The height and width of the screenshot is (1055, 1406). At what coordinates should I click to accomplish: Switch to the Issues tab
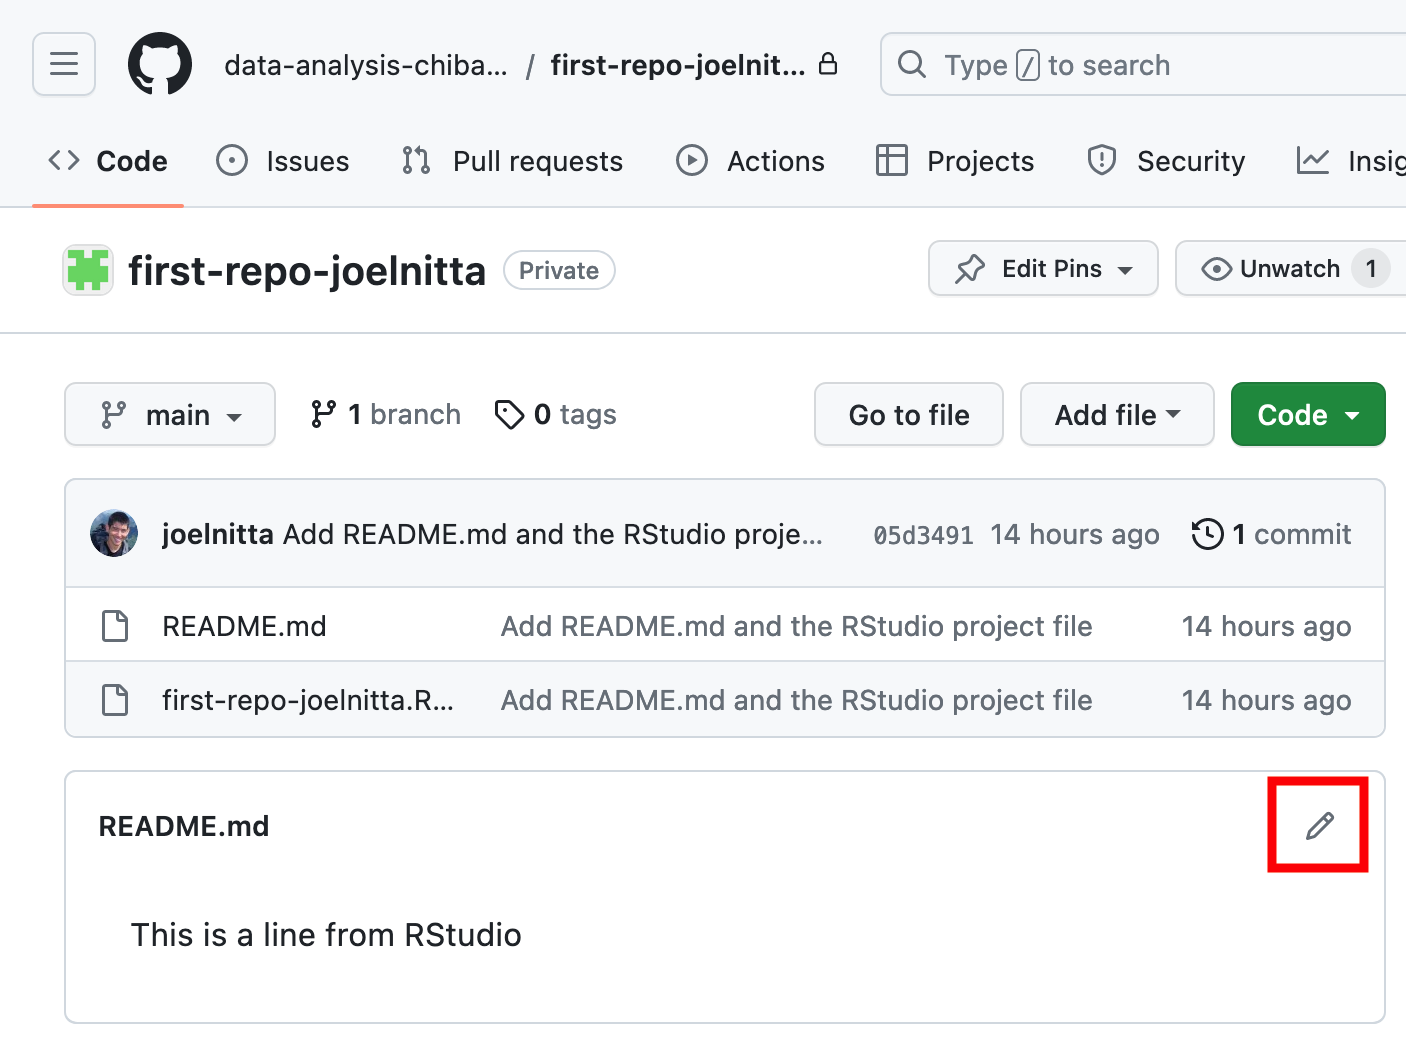coord(283,161)
